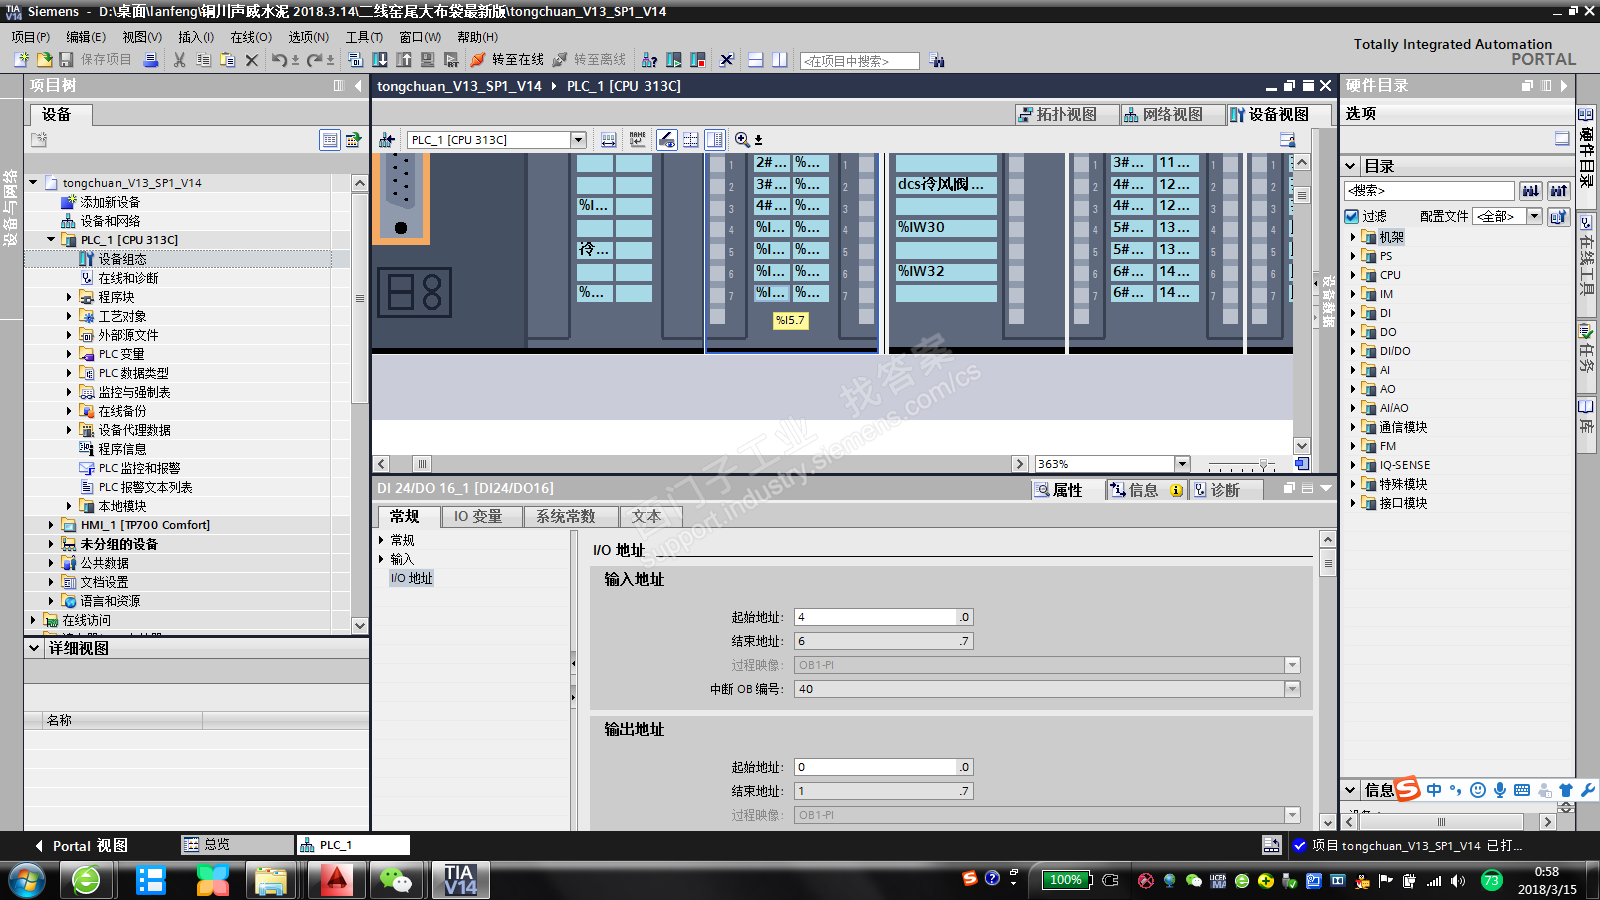This screenshot has width=1600, height=900.
Task: Click the 在项目中搜索 search field
Action: [859, 61]
